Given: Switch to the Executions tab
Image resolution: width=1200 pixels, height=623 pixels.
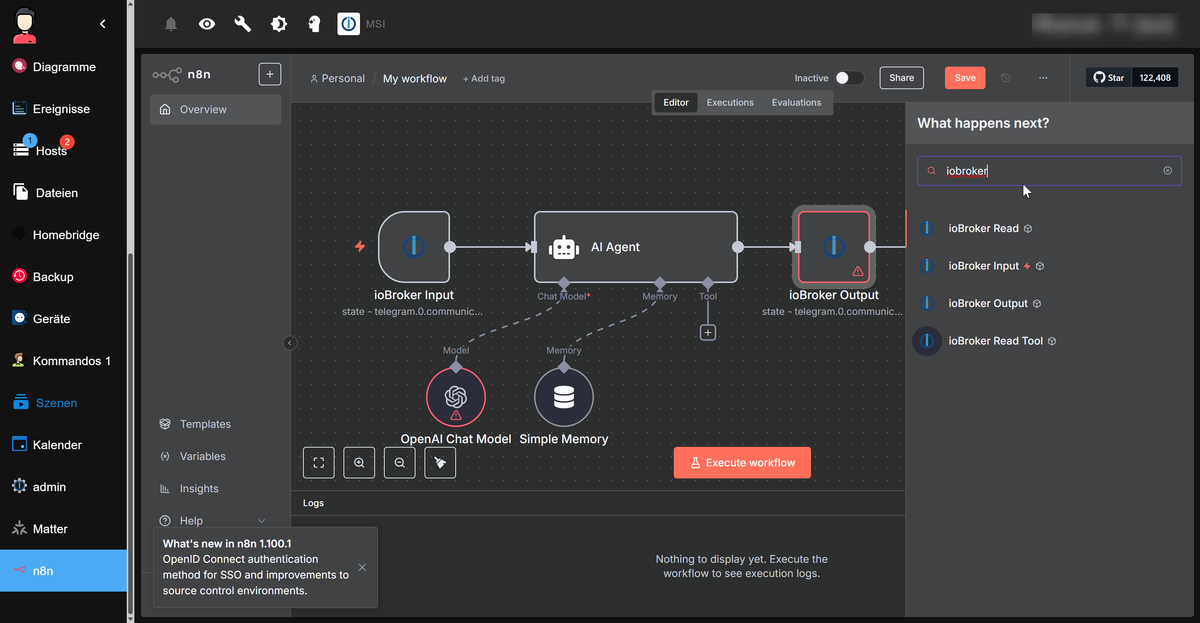Looking at the screenshot, I should pyautogui.click(x=730, y=103).
